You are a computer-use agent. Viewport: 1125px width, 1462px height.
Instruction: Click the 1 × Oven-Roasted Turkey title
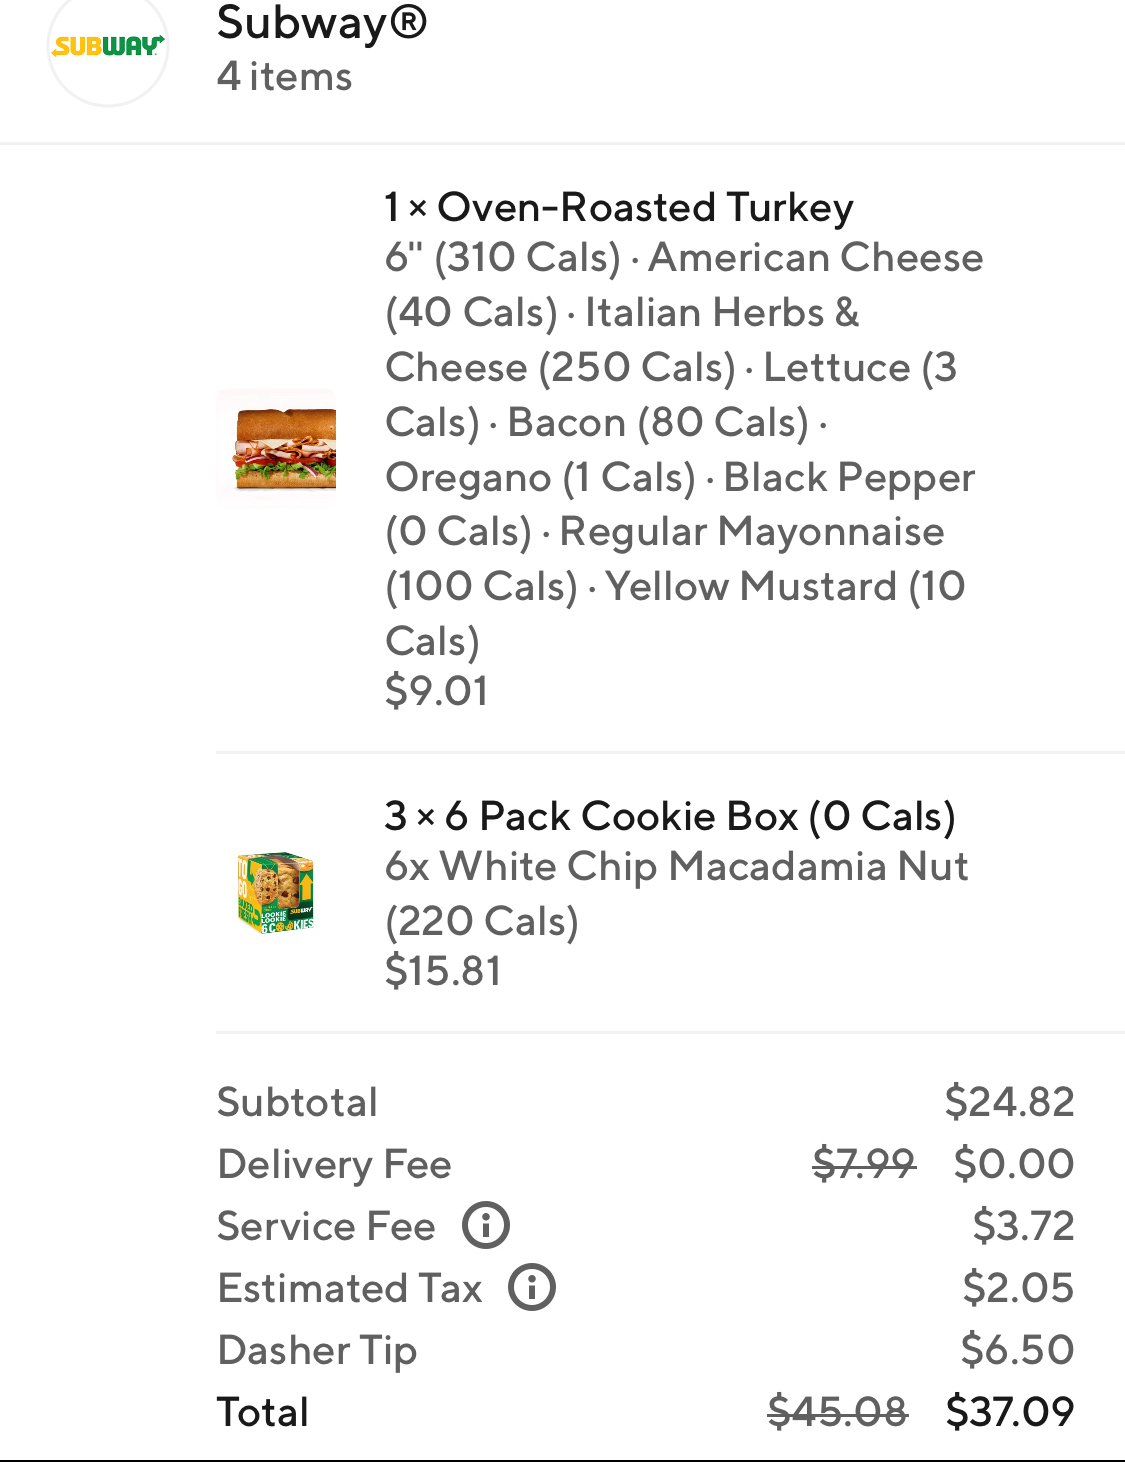coord(619,207)
